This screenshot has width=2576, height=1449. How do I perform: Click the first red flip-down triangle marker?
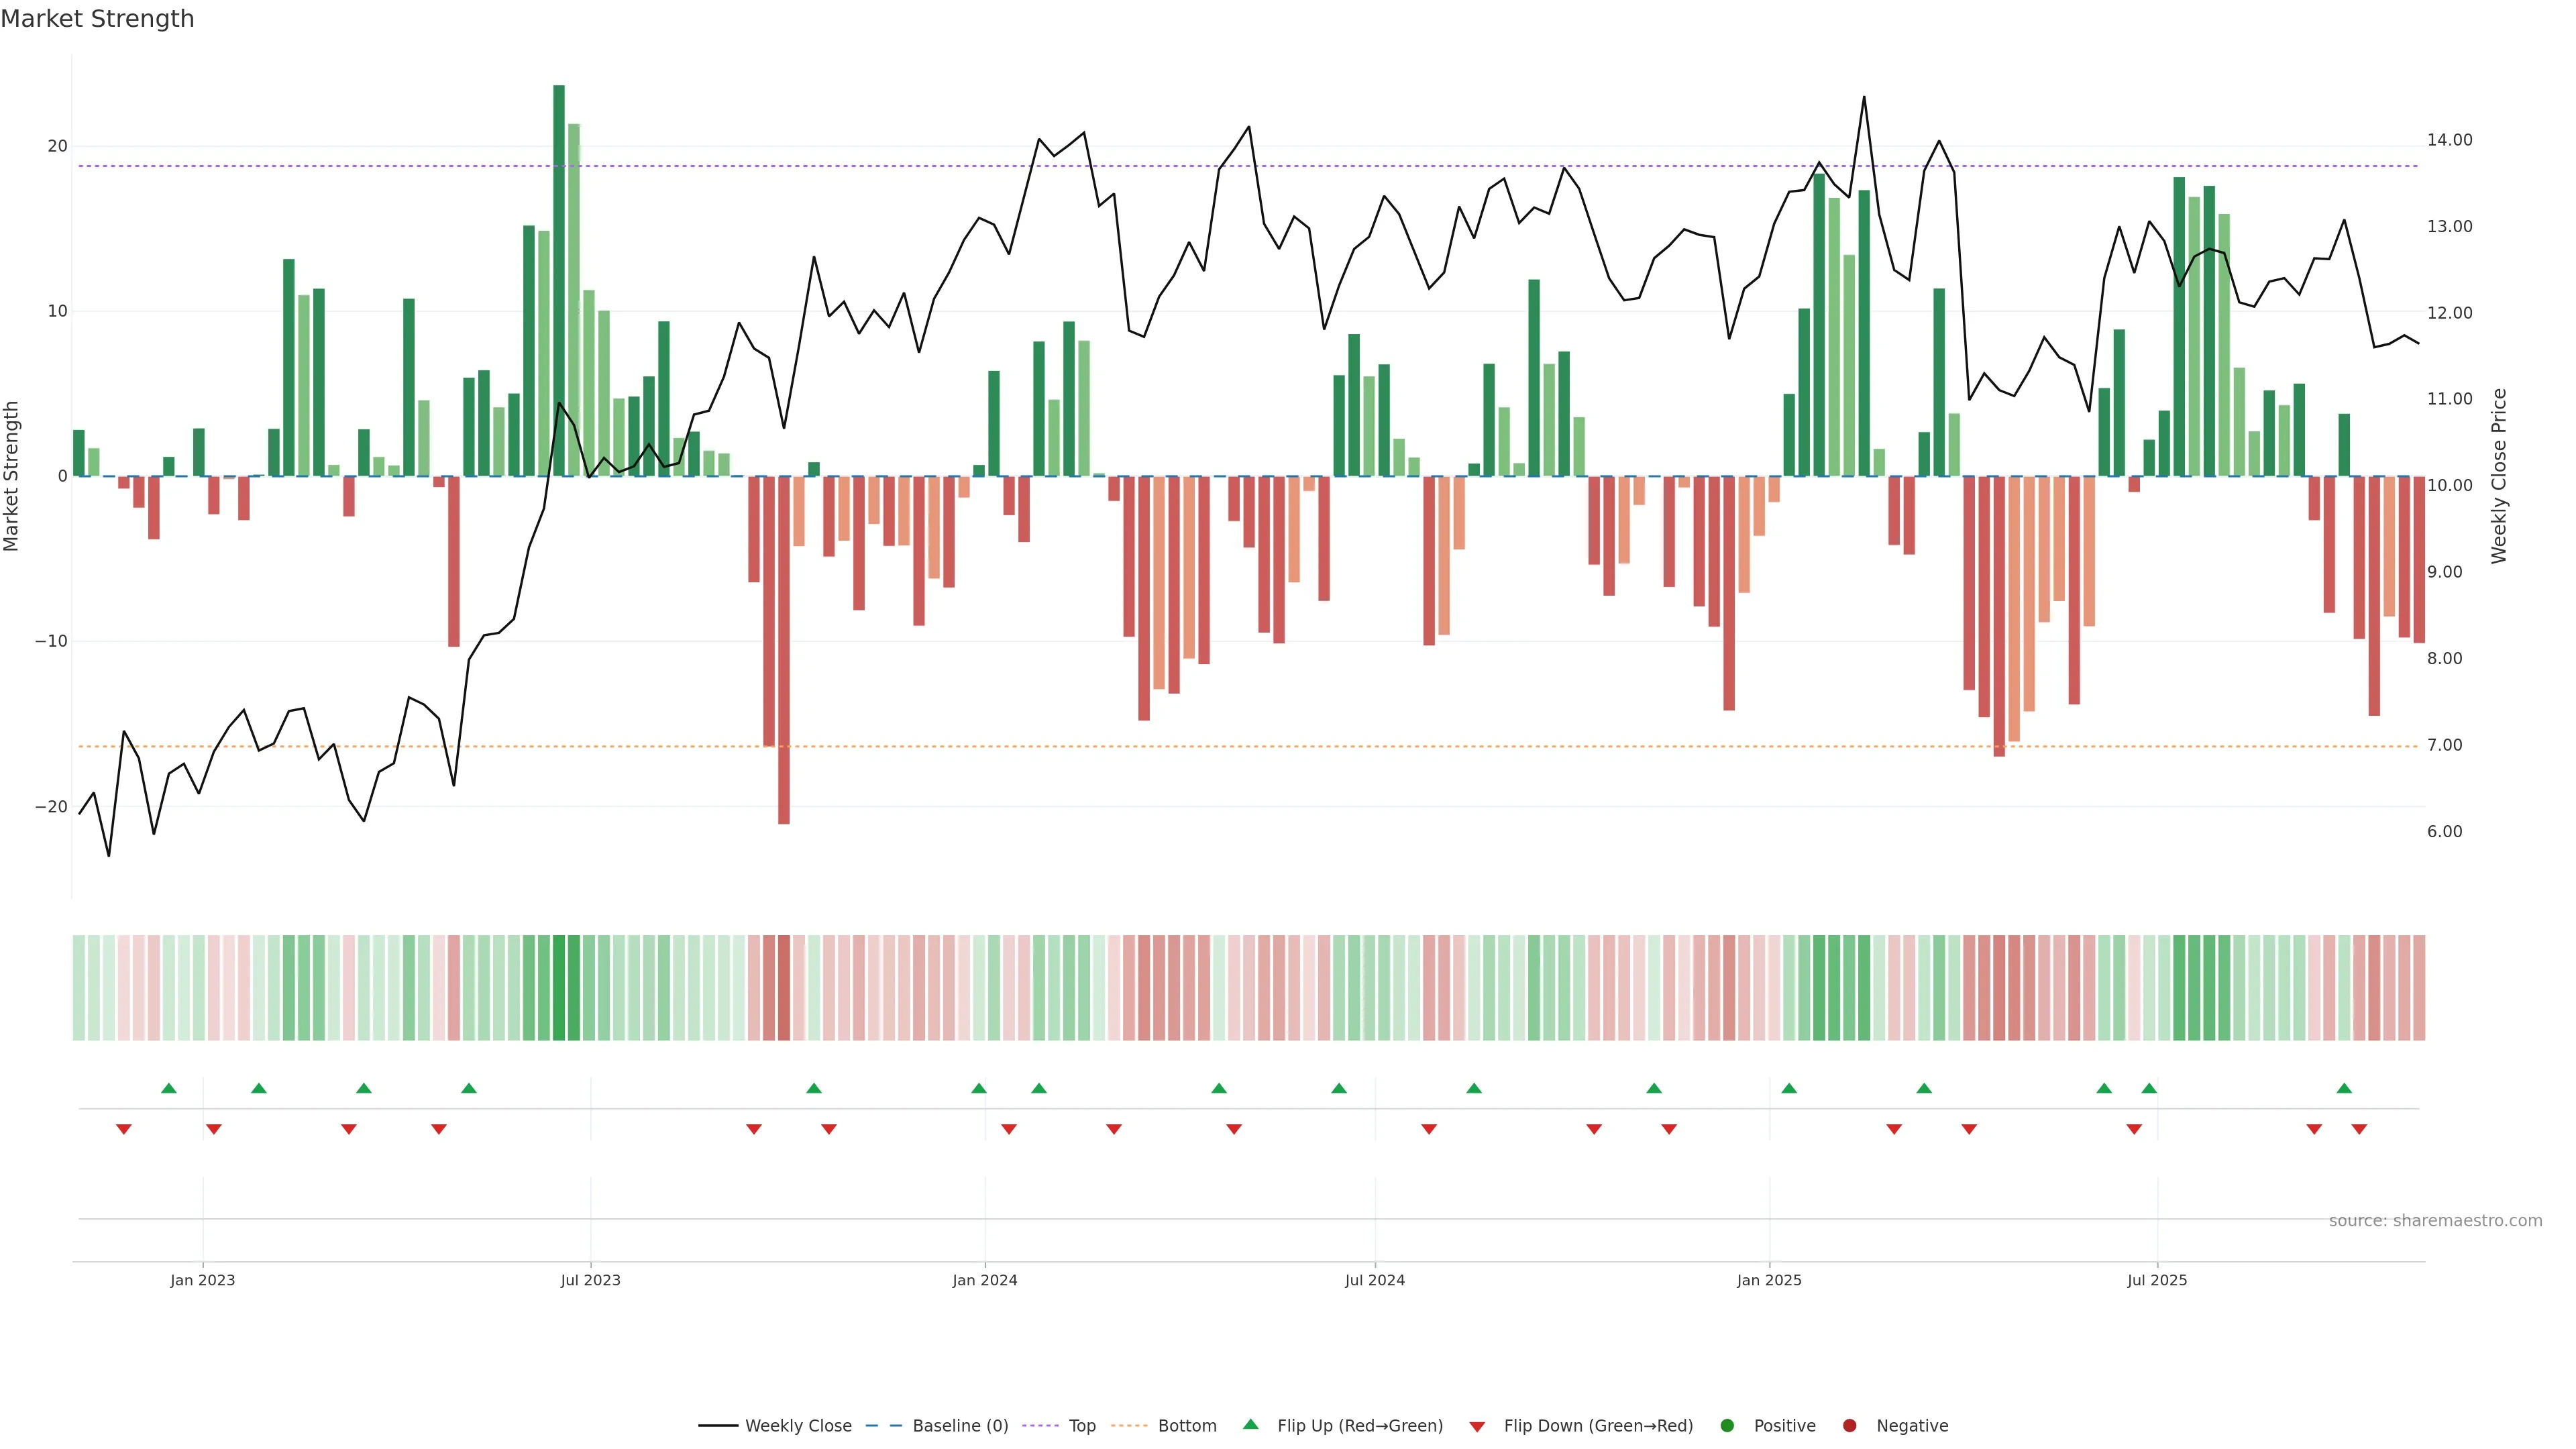pyautogui.click(x=124, y=1129)
